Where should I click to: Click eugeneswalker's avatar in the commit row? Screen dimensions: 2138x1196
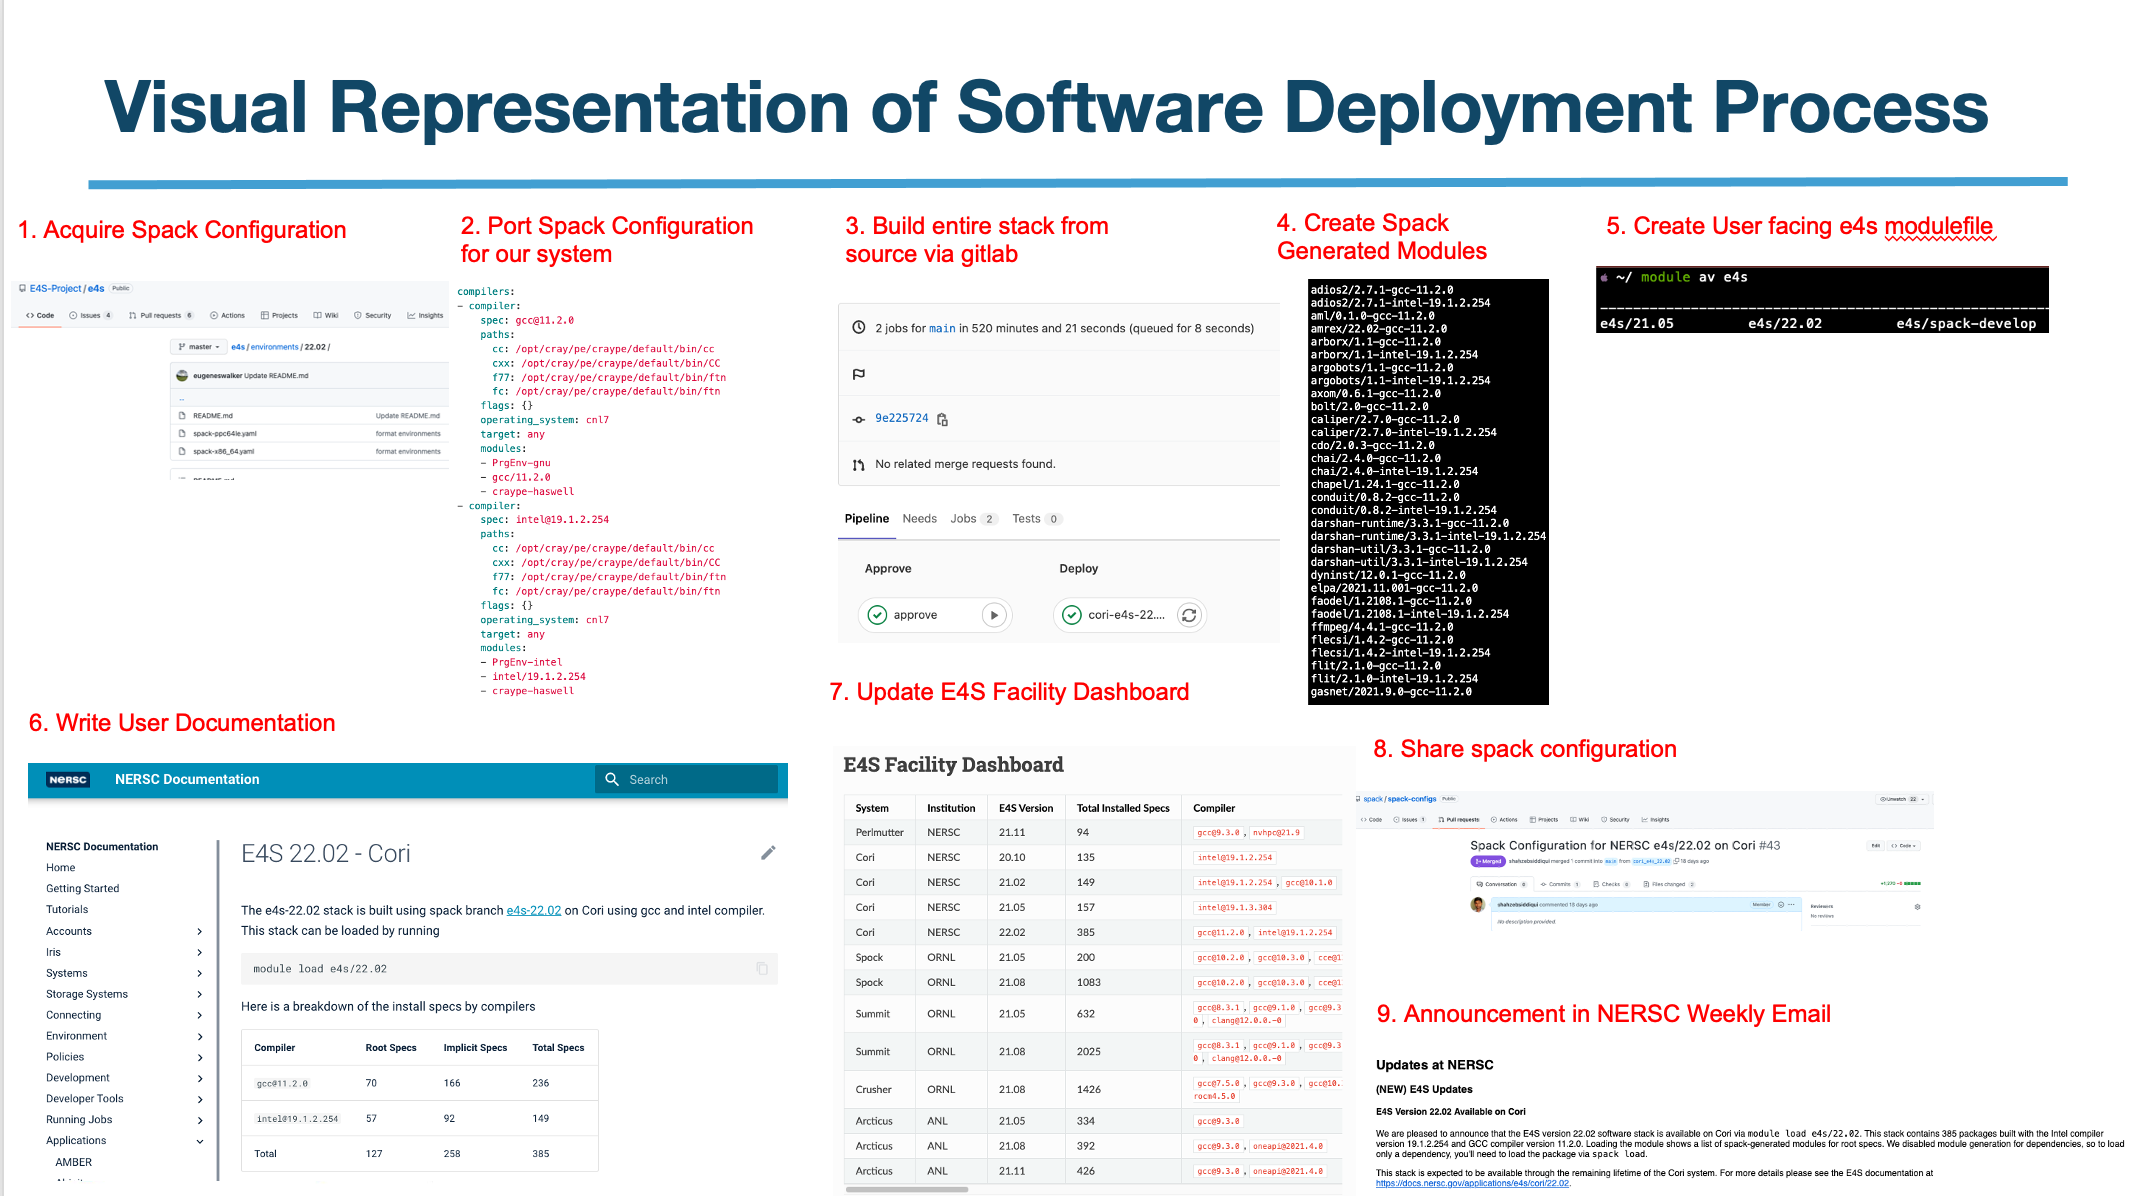pos(182,376)
